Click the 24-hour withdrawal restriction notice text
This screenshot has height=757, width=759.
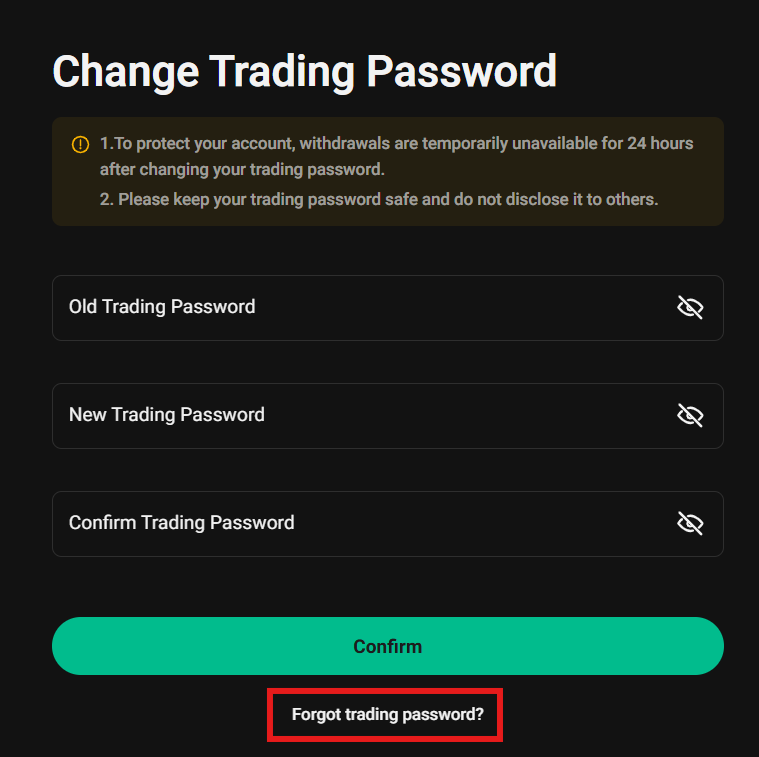click(396, 156)
